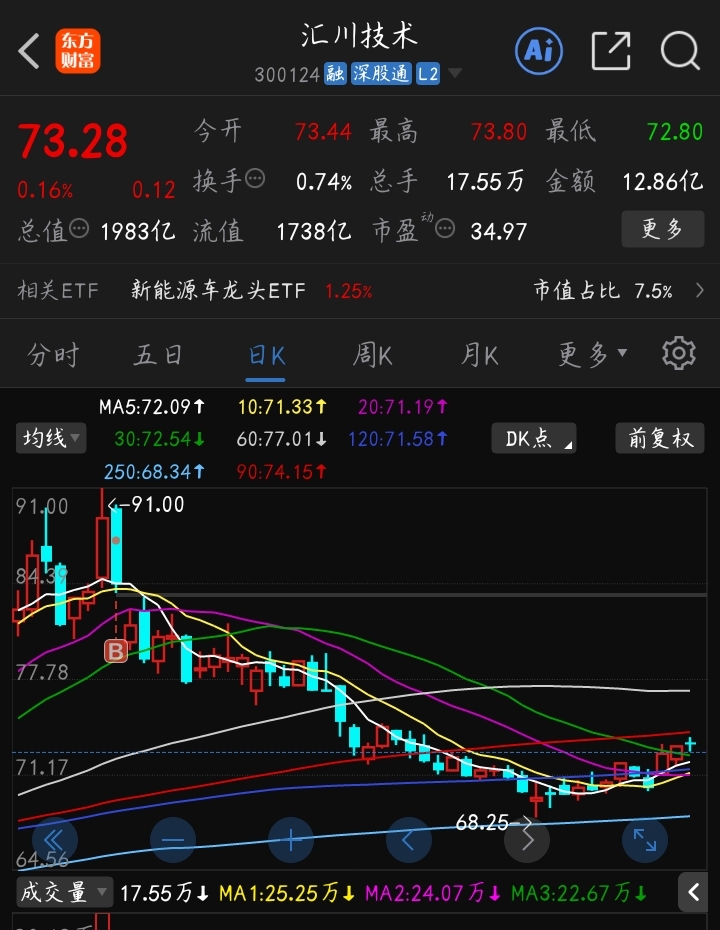The image size is (720, 930).
Task: Switch to 周K chart tab
Action: click(372, 355)
